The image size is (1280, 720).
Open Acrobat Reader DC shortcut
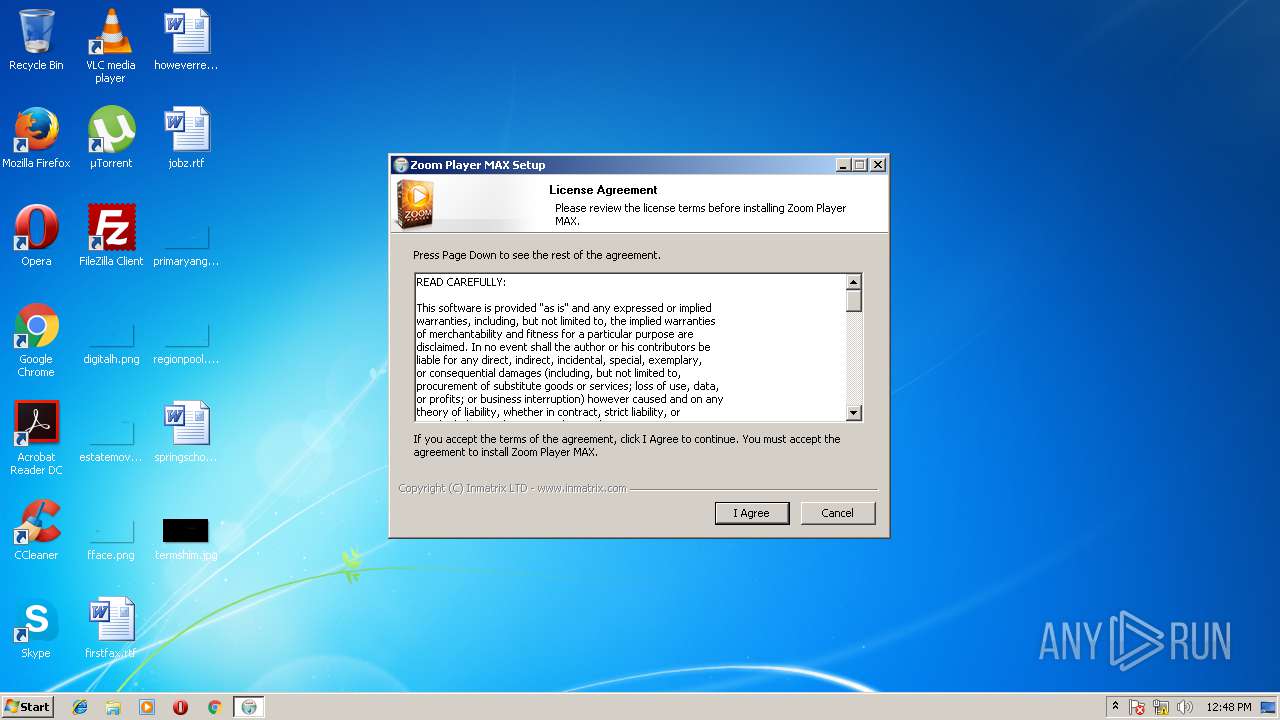(x=36, y=438)
